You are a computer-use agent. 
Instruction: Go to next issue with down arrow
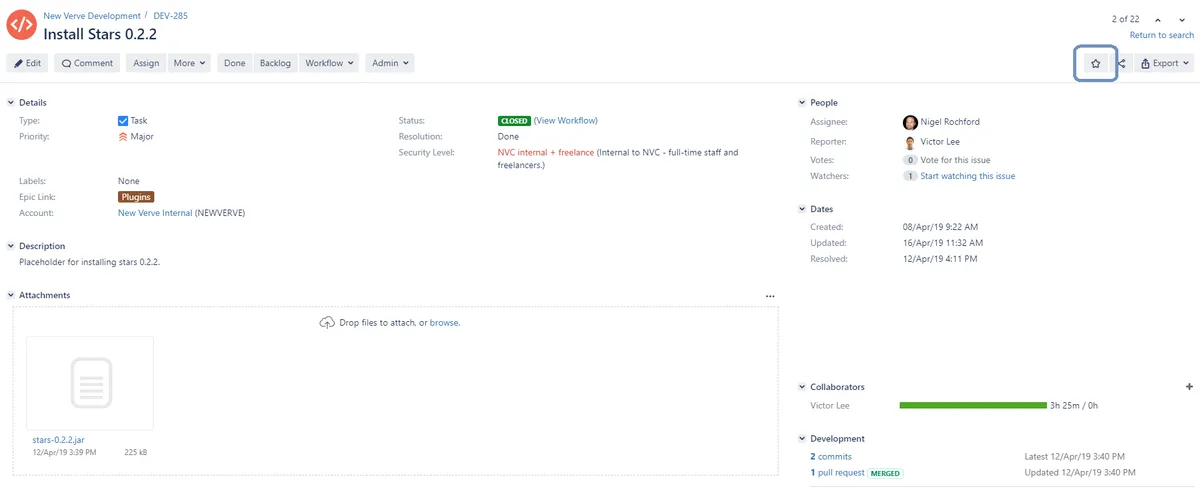1183,19
